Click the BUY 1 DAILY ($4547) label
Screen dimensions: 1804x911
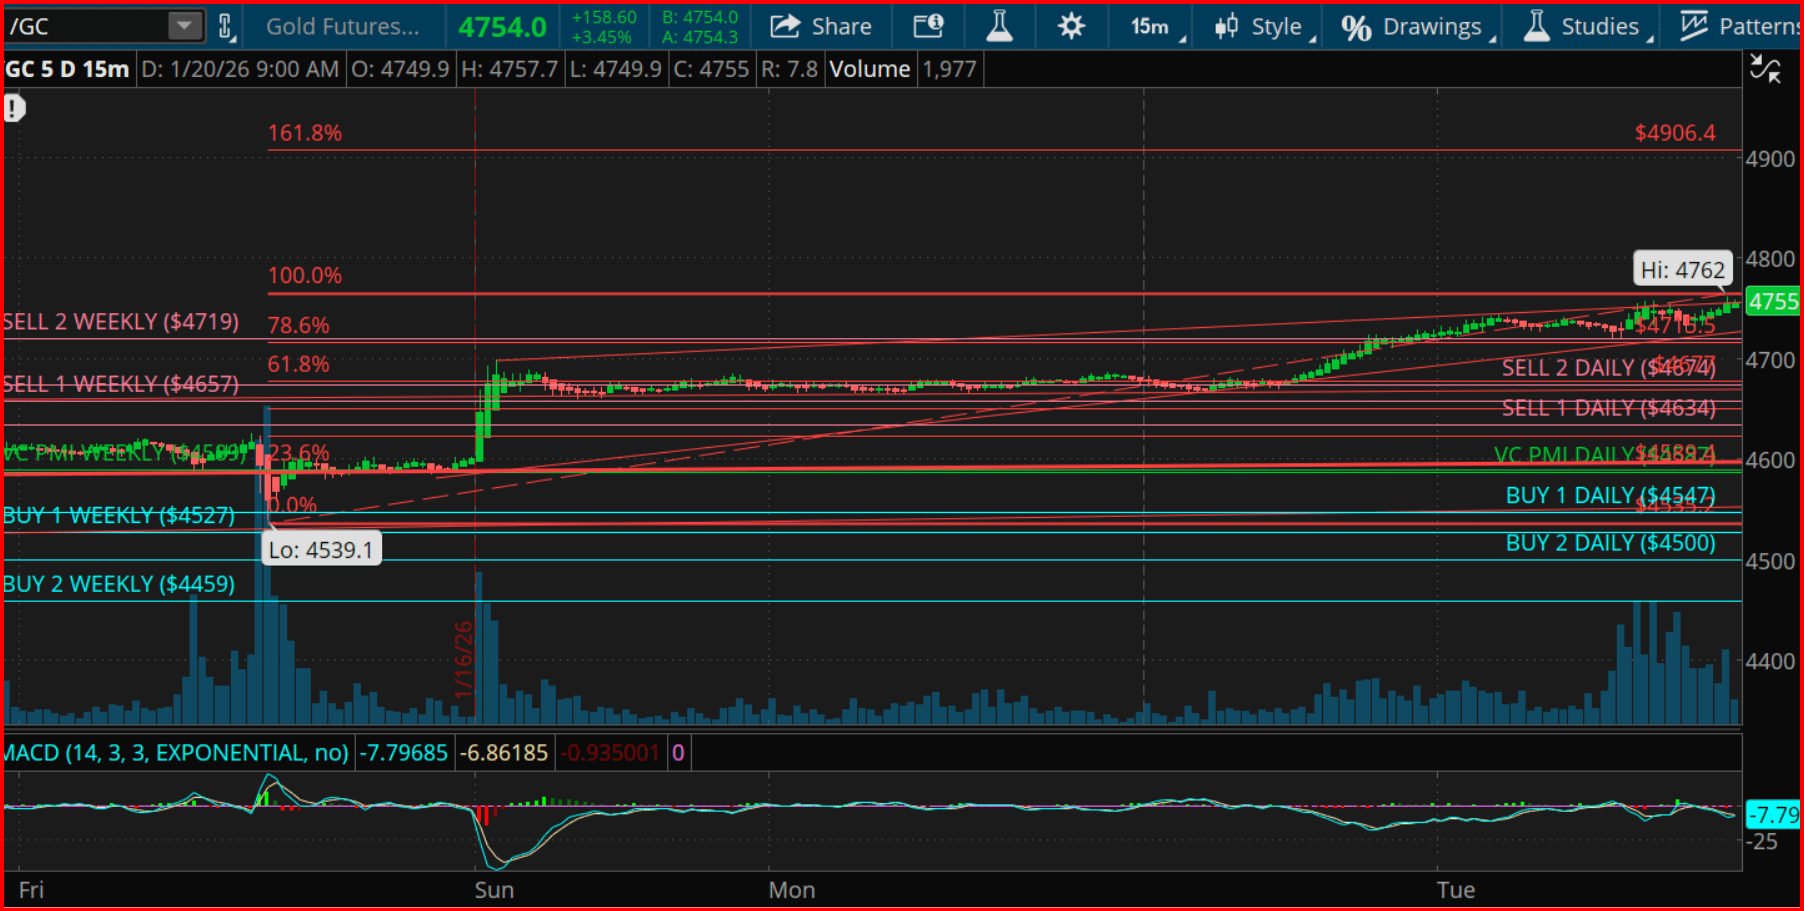(x=1611, y=495)
